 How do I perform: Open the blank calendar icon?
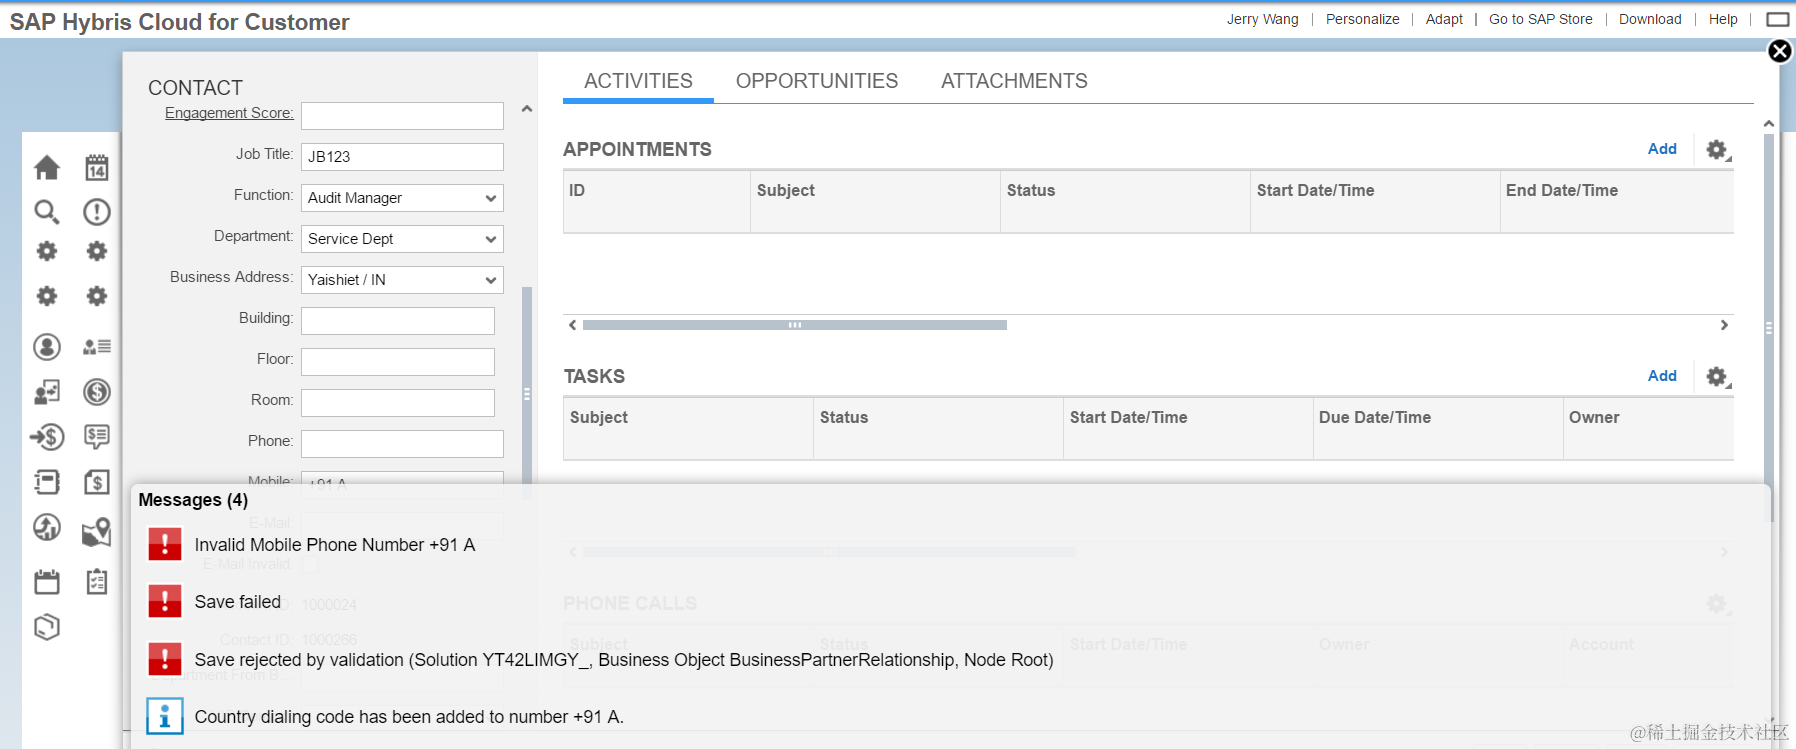tap(47, 582)
